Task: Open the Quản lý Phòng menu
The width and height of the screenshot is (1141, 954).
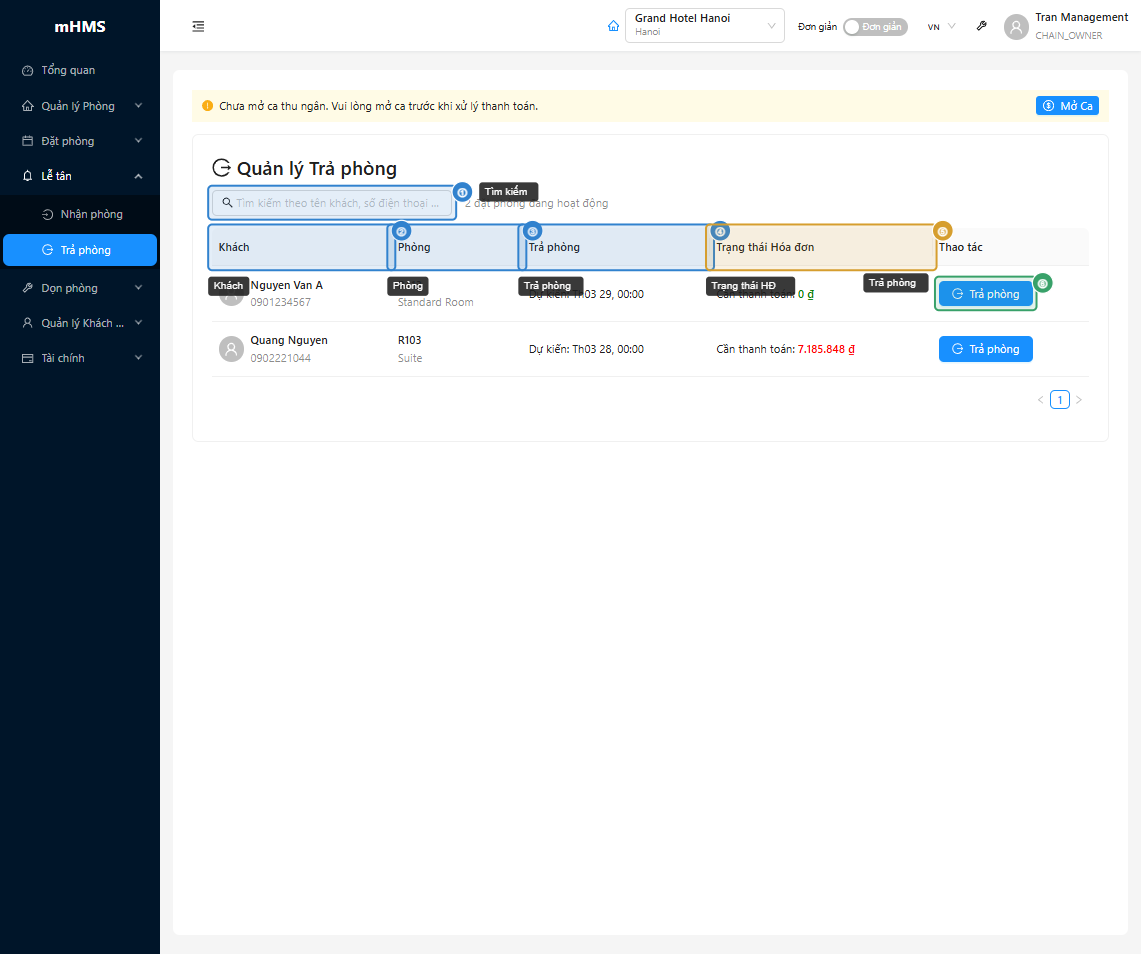Action: (80, 106)
